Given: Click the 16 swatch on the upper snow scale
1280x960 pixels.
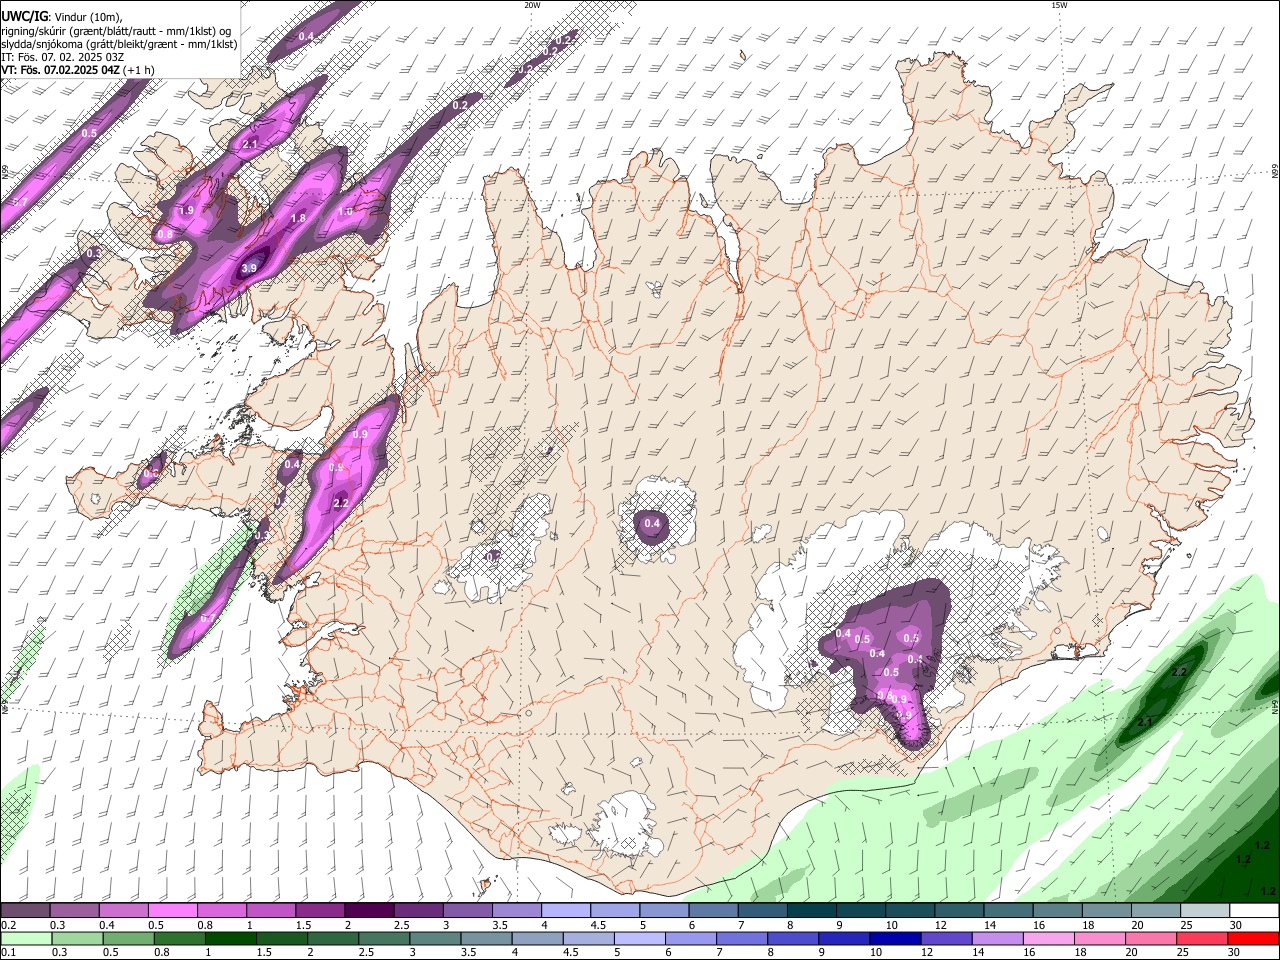Looking at the screenshot, I should pyautogui.click(x=1058, y=911).
